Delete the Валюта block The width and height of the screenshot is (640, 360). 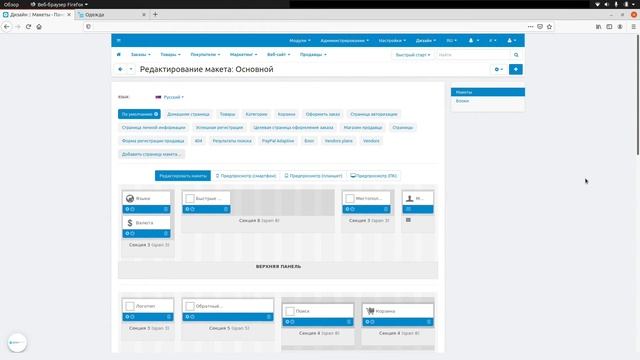[x=166, y=233]
